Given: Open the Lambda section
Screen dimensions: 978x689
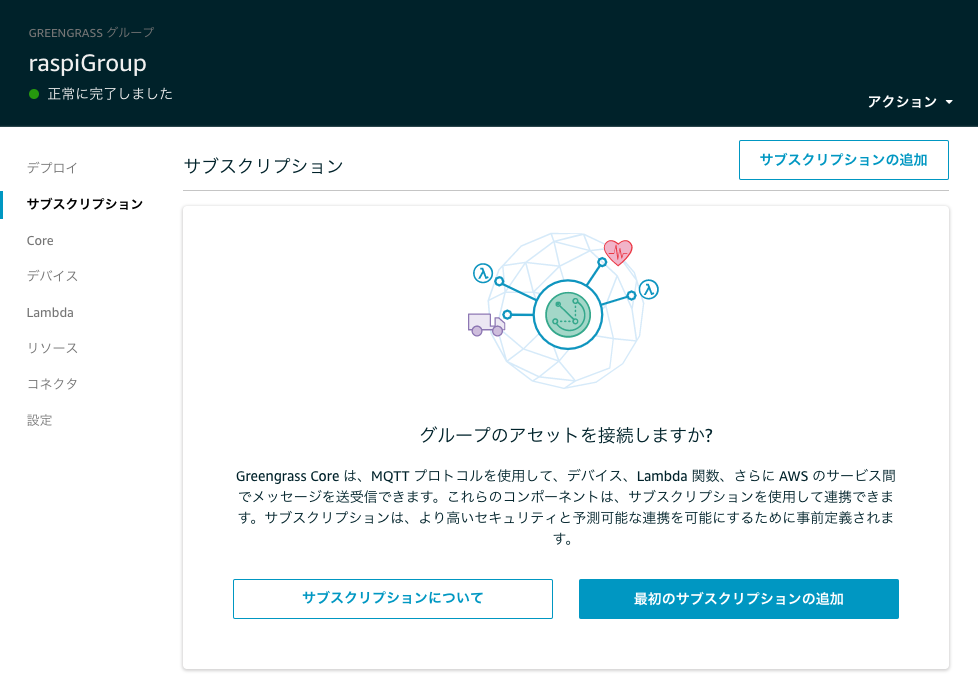Looking at the screenshot, I should click(50, 312).
